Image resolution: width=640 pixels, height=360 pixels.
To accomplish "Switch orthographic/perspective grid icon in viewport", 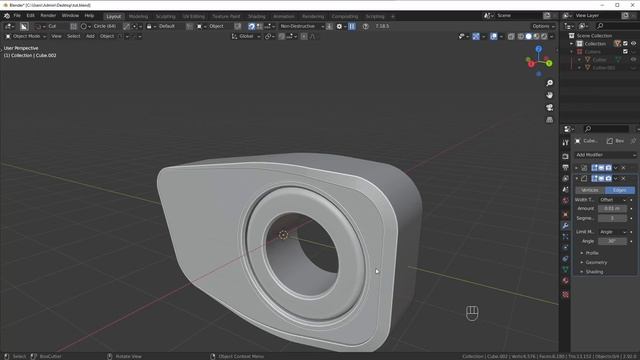I will 550,120.
